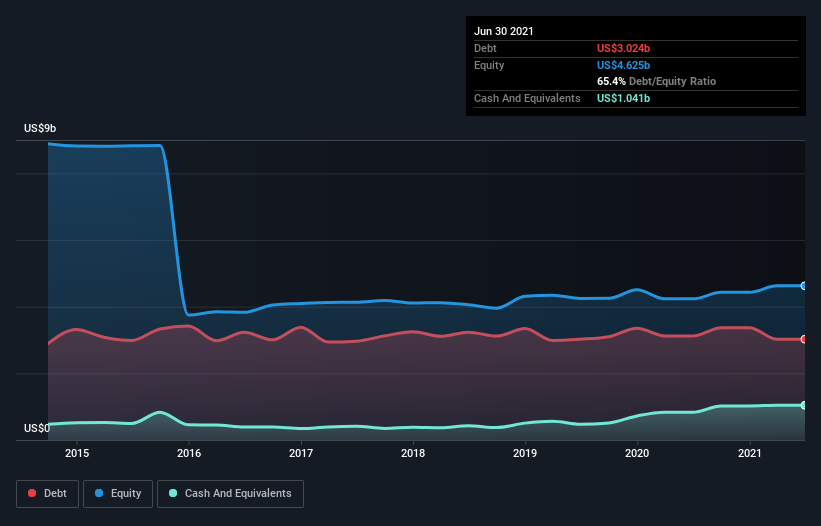Click the US$1.041b cash value
The height and width of the screenshot is (526, 821).
623,98
